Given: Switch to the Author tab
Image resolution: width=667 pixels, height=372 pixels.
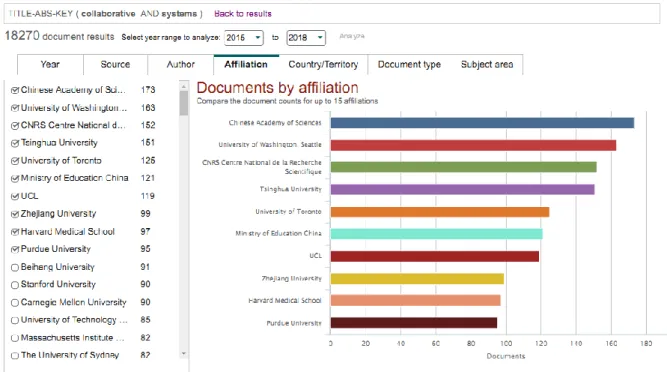Looking at the screenshot, I should (180, 65).
